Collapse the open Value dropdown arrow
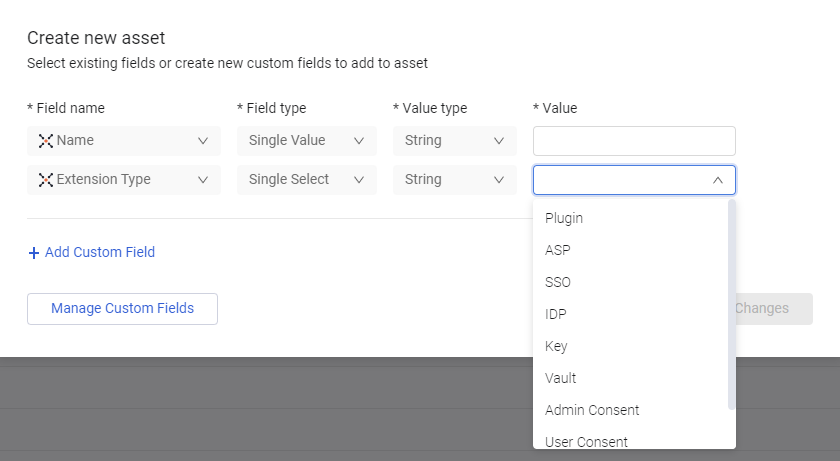Image resolution: width=840 pixels, height=461 pixels. tap(717, 180)
